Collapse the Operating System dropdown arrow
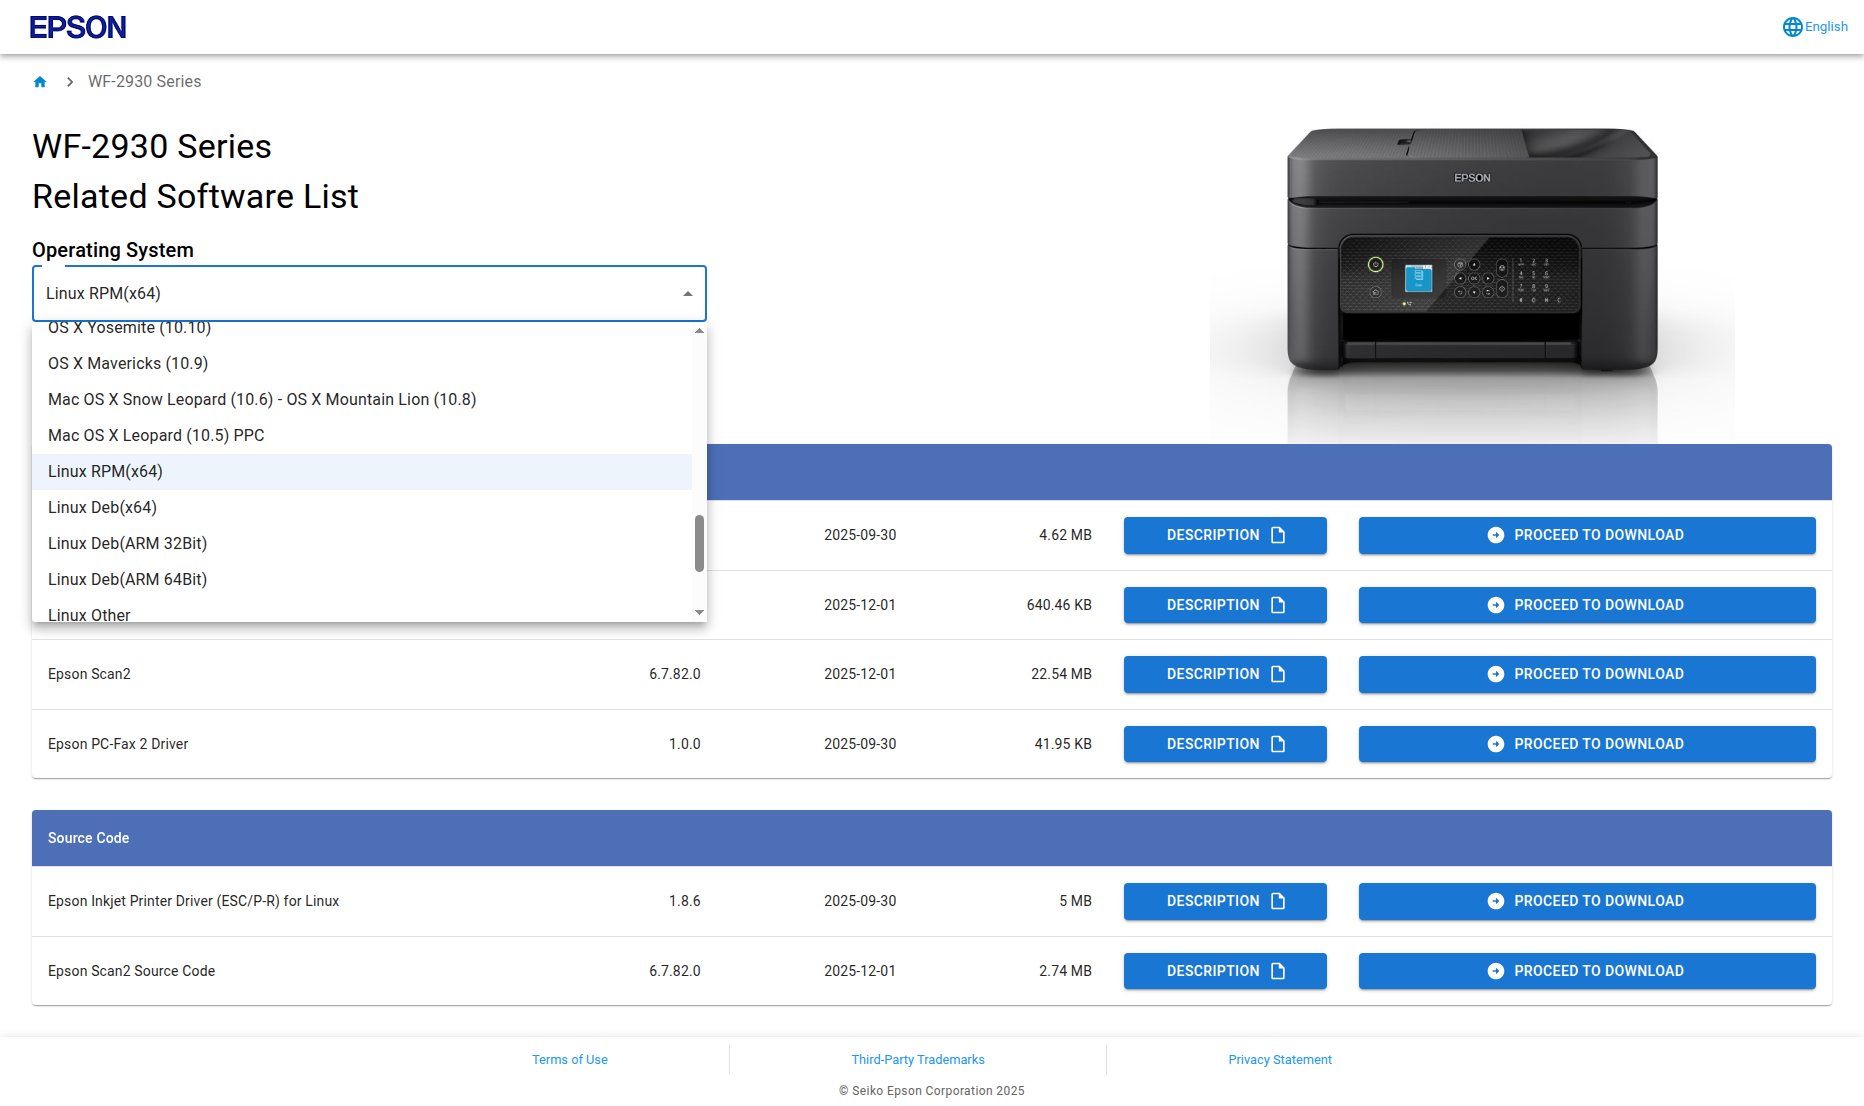The height and width of the screenshot is (1106, 1864). 687,294
